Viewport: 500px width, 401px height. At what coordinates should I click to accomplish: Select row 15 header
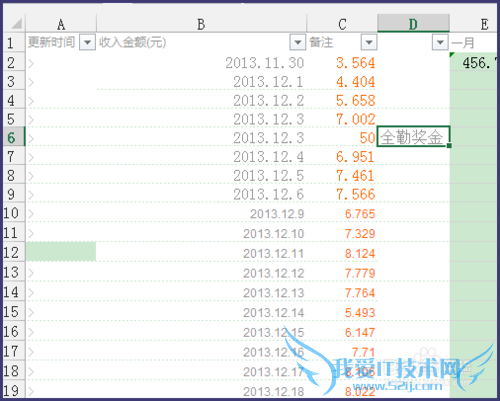click(14, 312)
